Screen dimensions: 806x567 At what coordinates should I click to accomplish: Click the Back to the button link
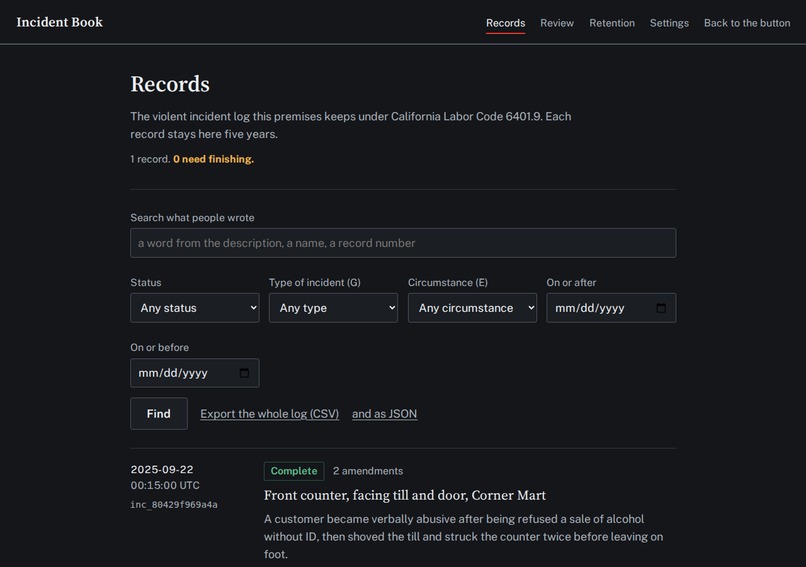(x=747, y=23)
